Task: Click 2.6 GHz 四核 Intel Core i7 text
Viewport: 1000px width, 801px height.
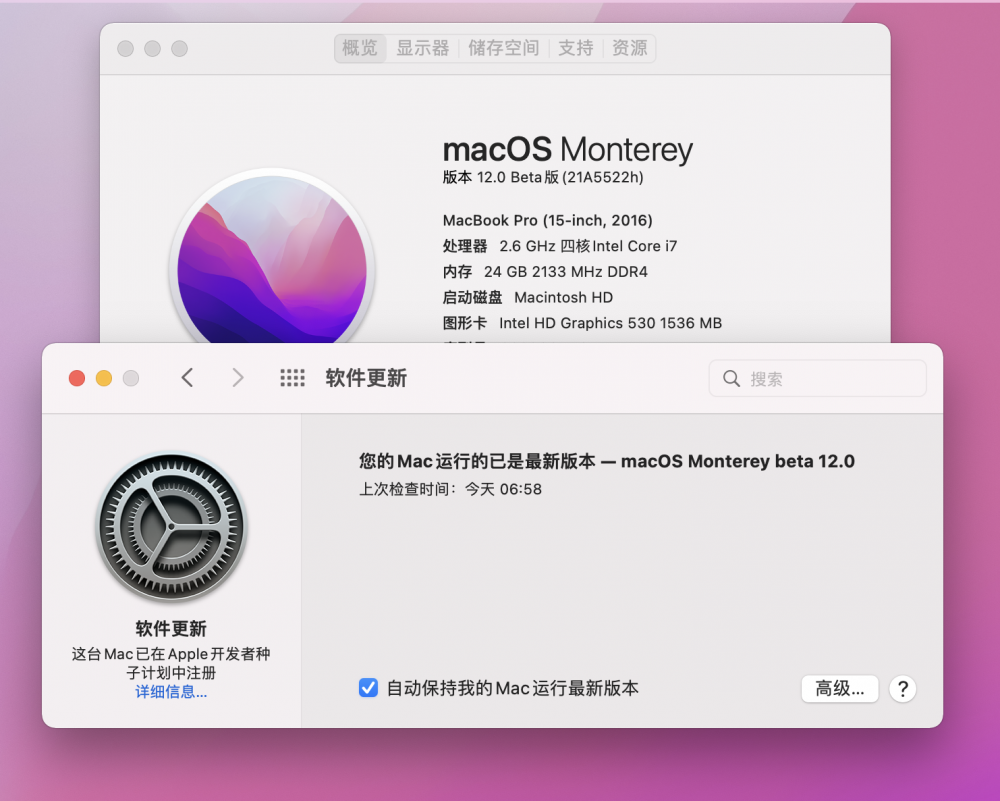Action: [x=588, y=246]
